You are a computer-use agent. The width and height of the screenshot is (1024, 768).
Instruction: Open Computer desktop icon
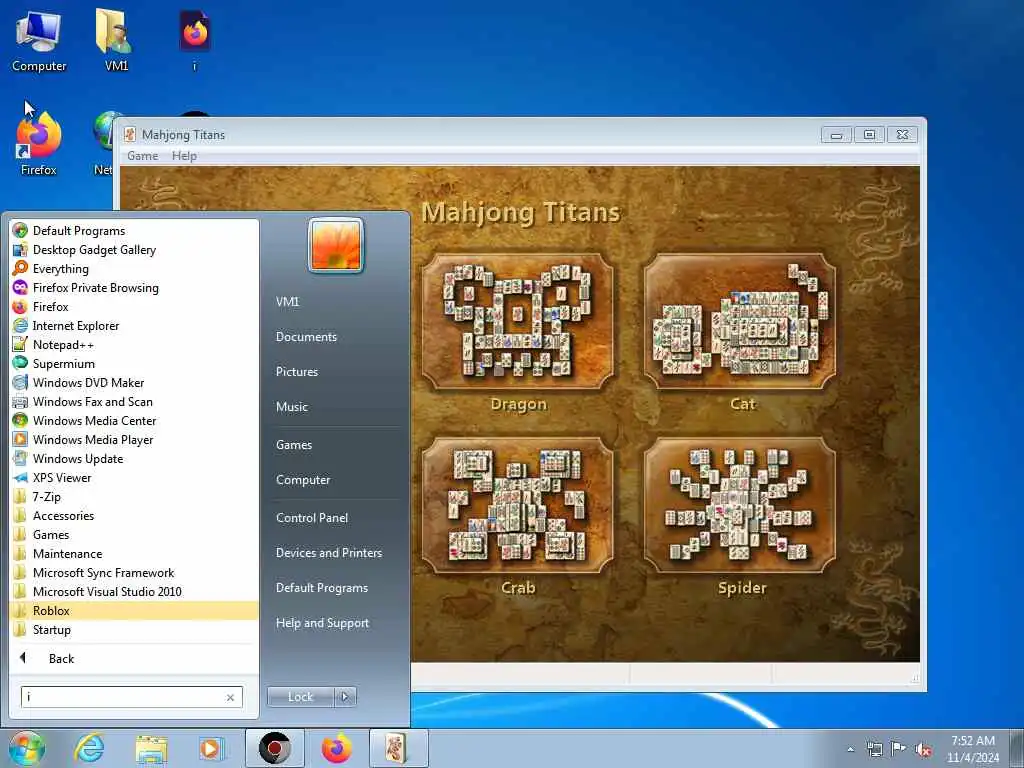[x=39, y=40]
